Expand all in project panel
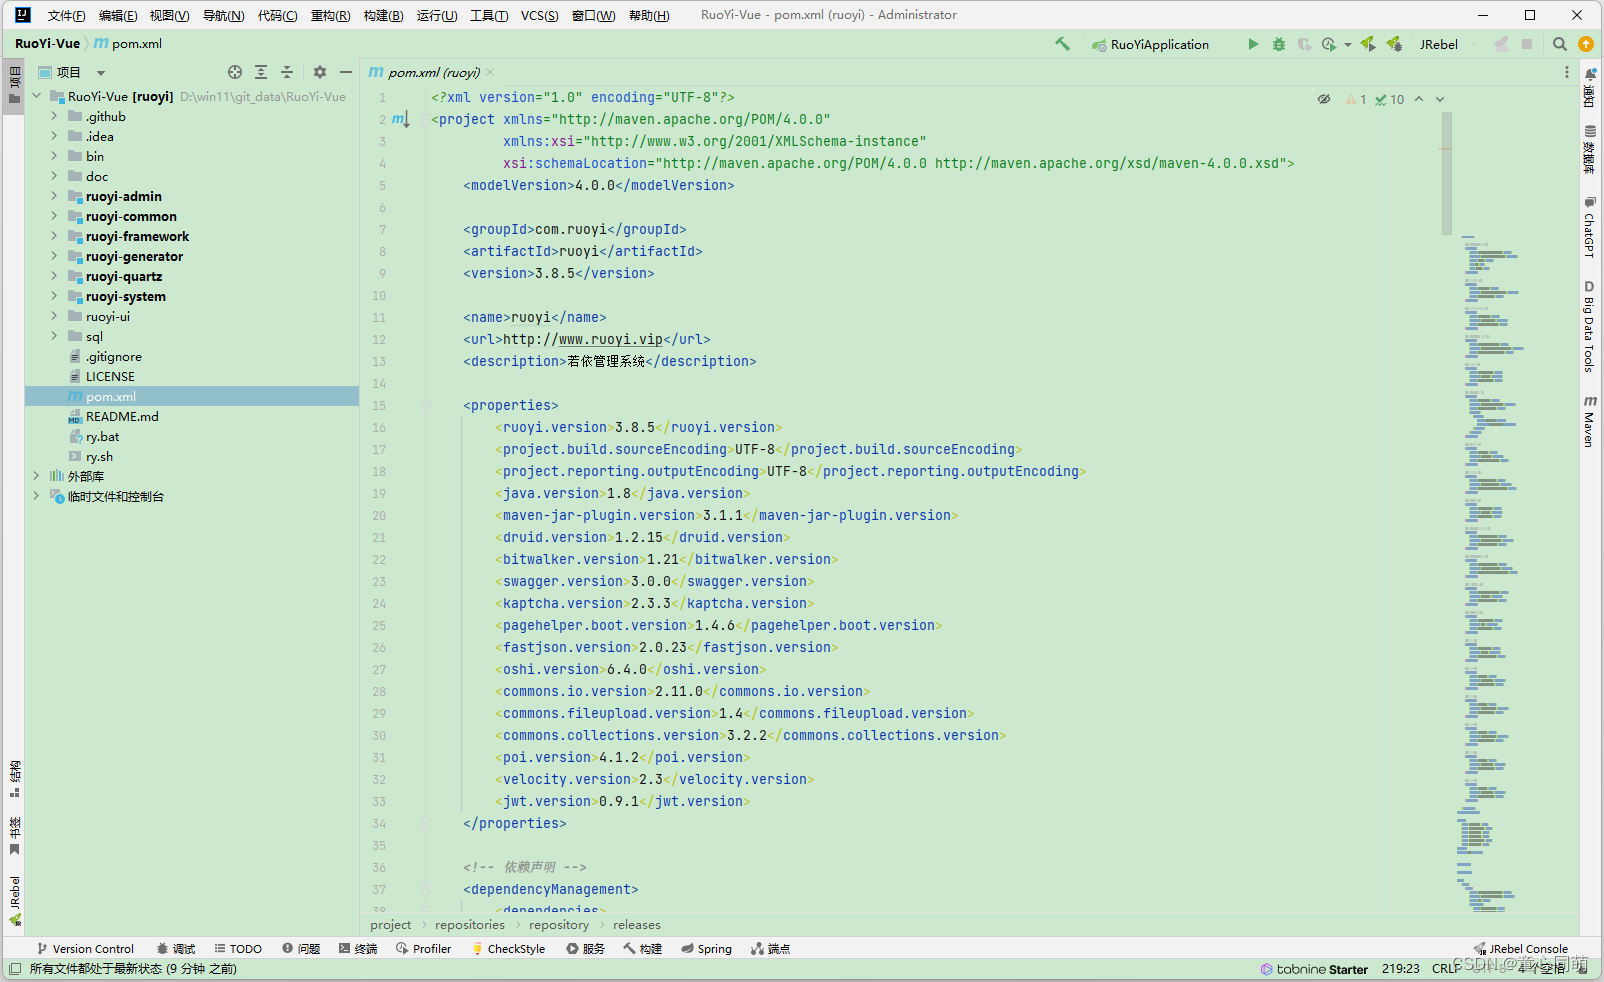This screenshot has height=982, width=1604. [261, 72]
